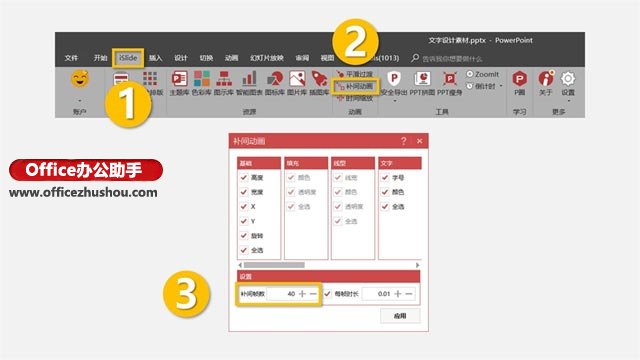Click the smiley account icon
Viewport: 640px width, 360px height.
[x=80, y=79]
